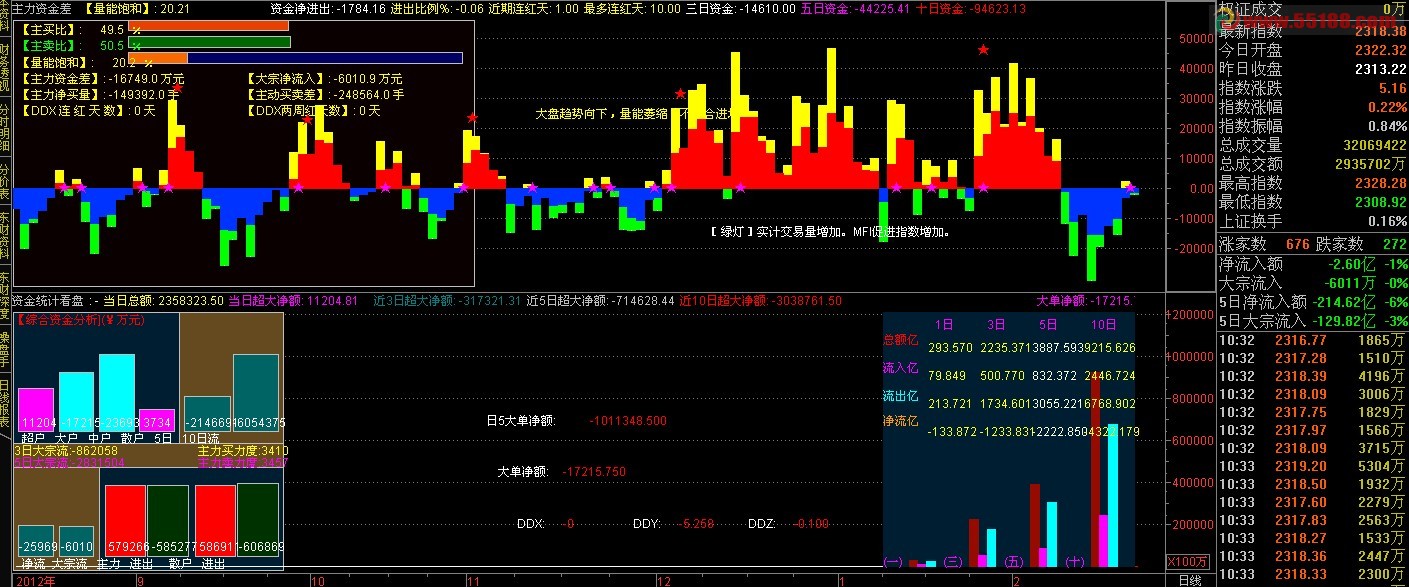Click the 量能饱和 orange-blue progress bar
The height and width of the screenshot is (587, 1409).
click(295, 59)
